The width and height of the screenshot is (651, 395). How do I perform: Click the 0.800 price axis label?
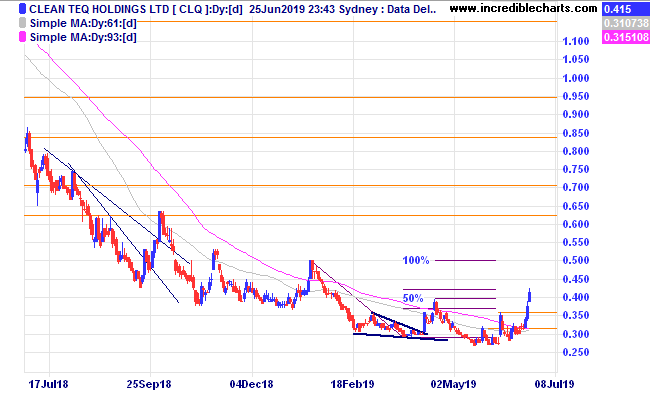(575, 151)
